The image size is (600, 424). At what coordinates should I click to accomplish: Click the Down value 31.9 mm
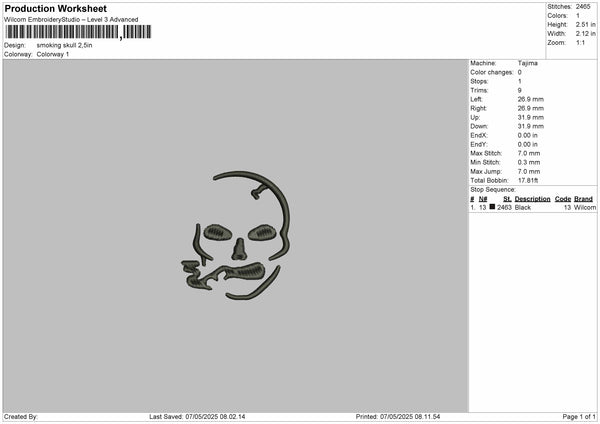pyautogui.click(x=531, y=126)
